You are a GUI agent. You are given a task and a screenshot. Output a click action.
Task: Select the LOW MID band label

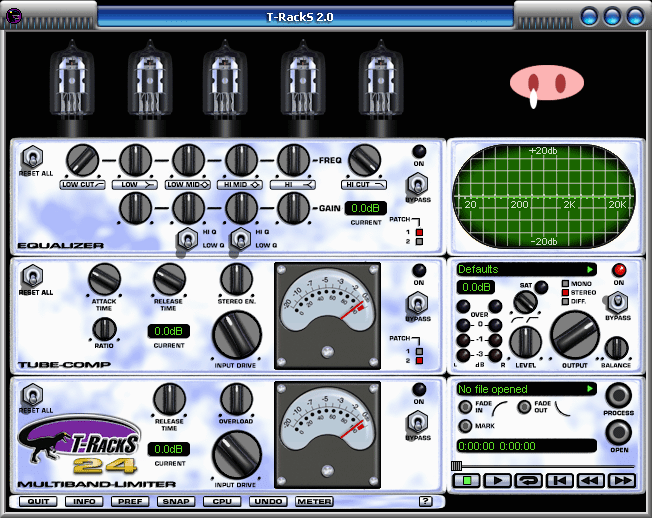188,185
